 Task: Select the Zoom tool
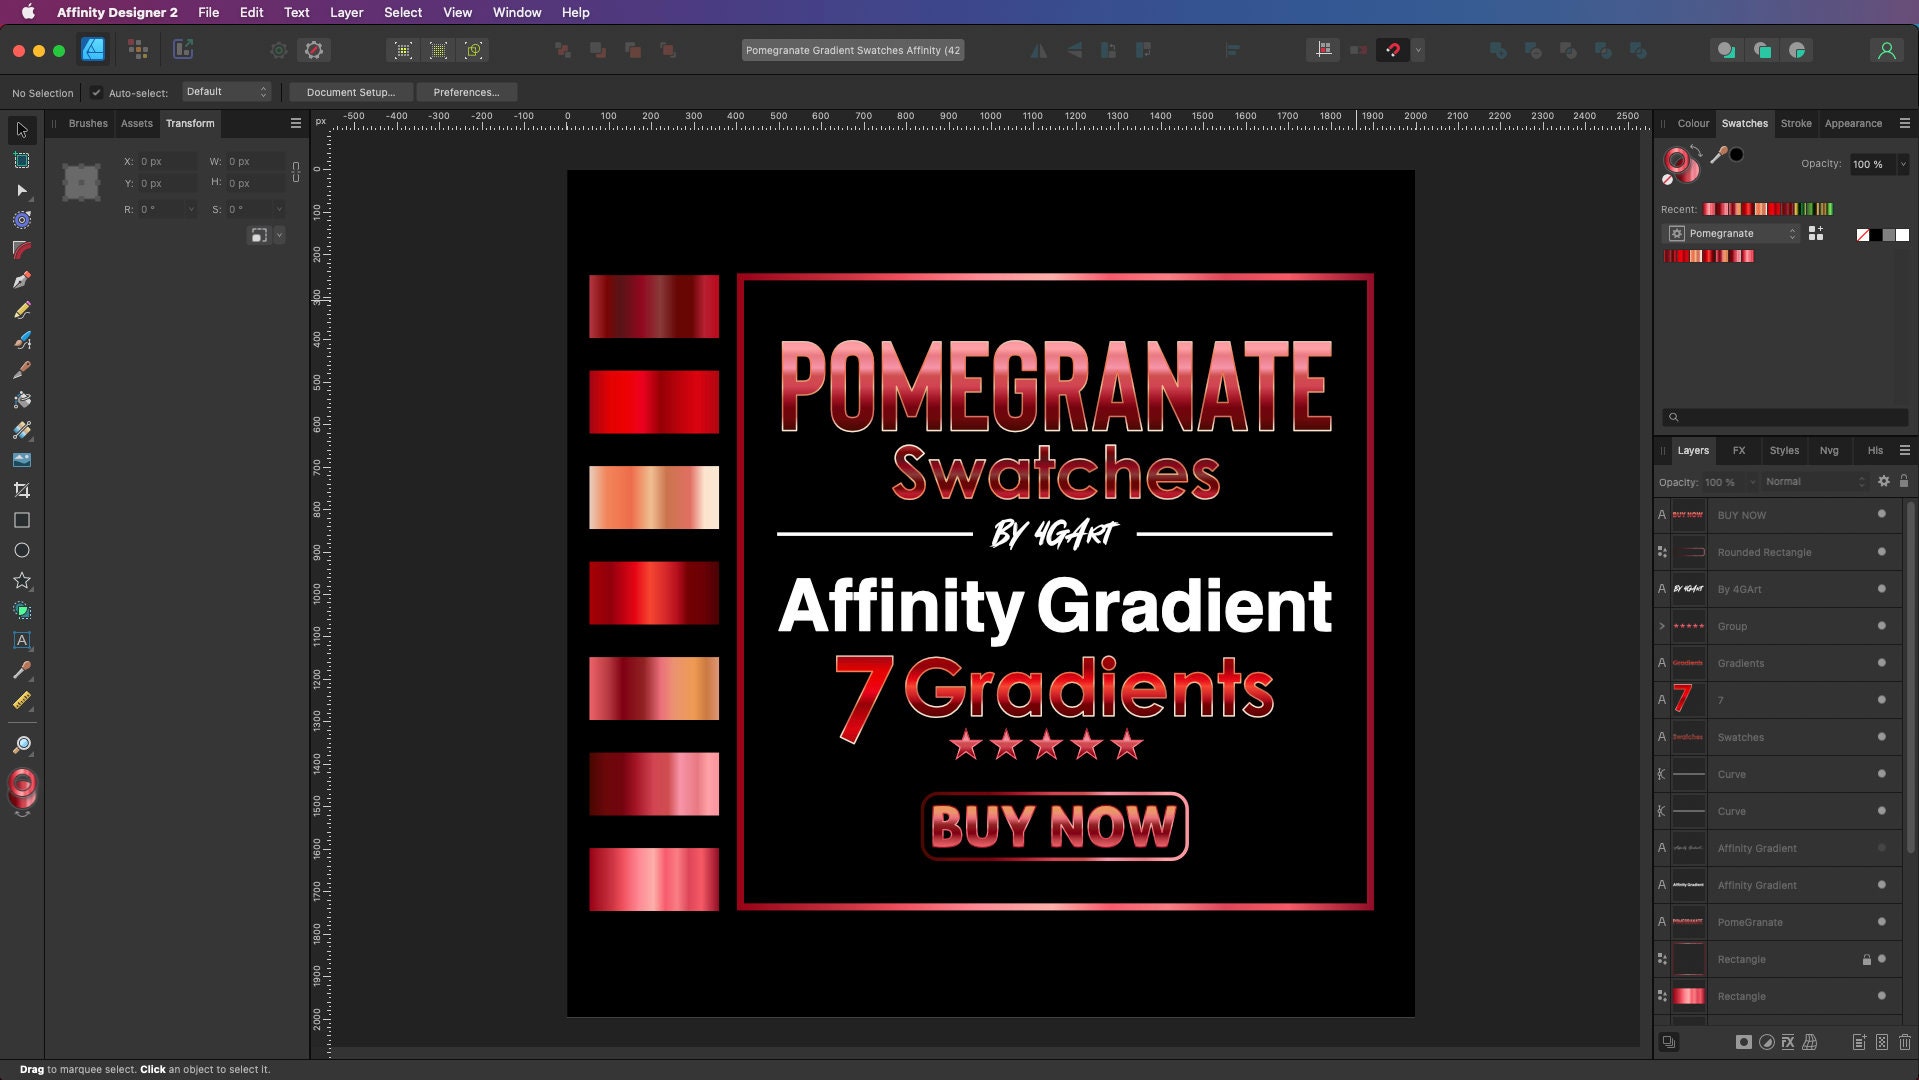[x=22, y=745]
